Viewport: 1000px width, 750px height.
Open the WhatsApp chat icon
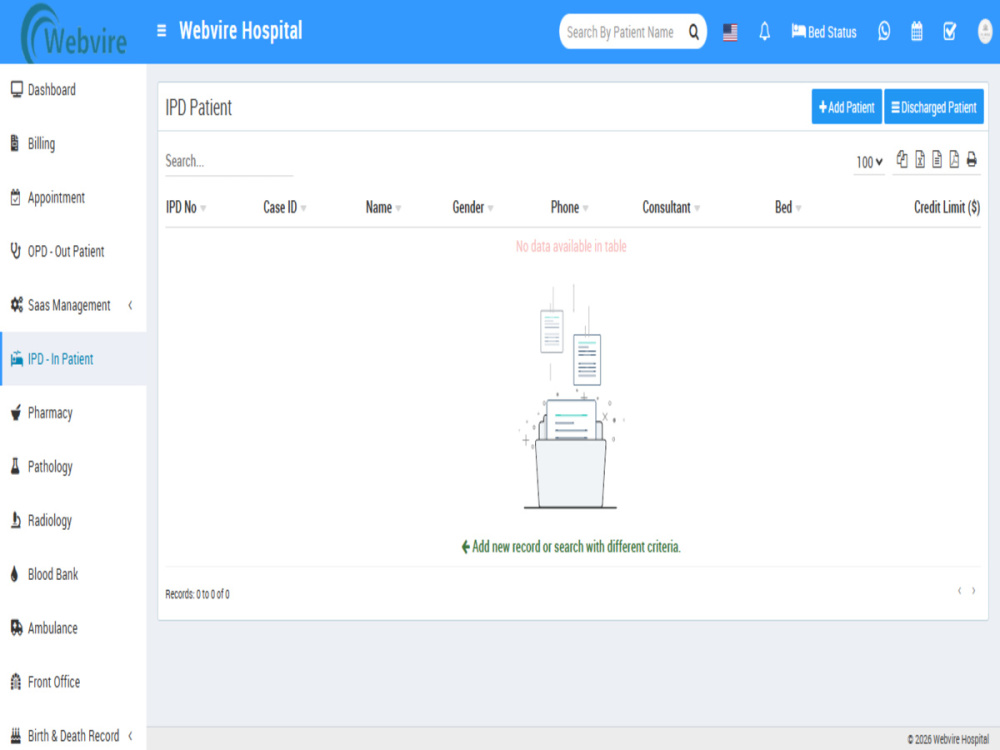click(x=884, y=31)
